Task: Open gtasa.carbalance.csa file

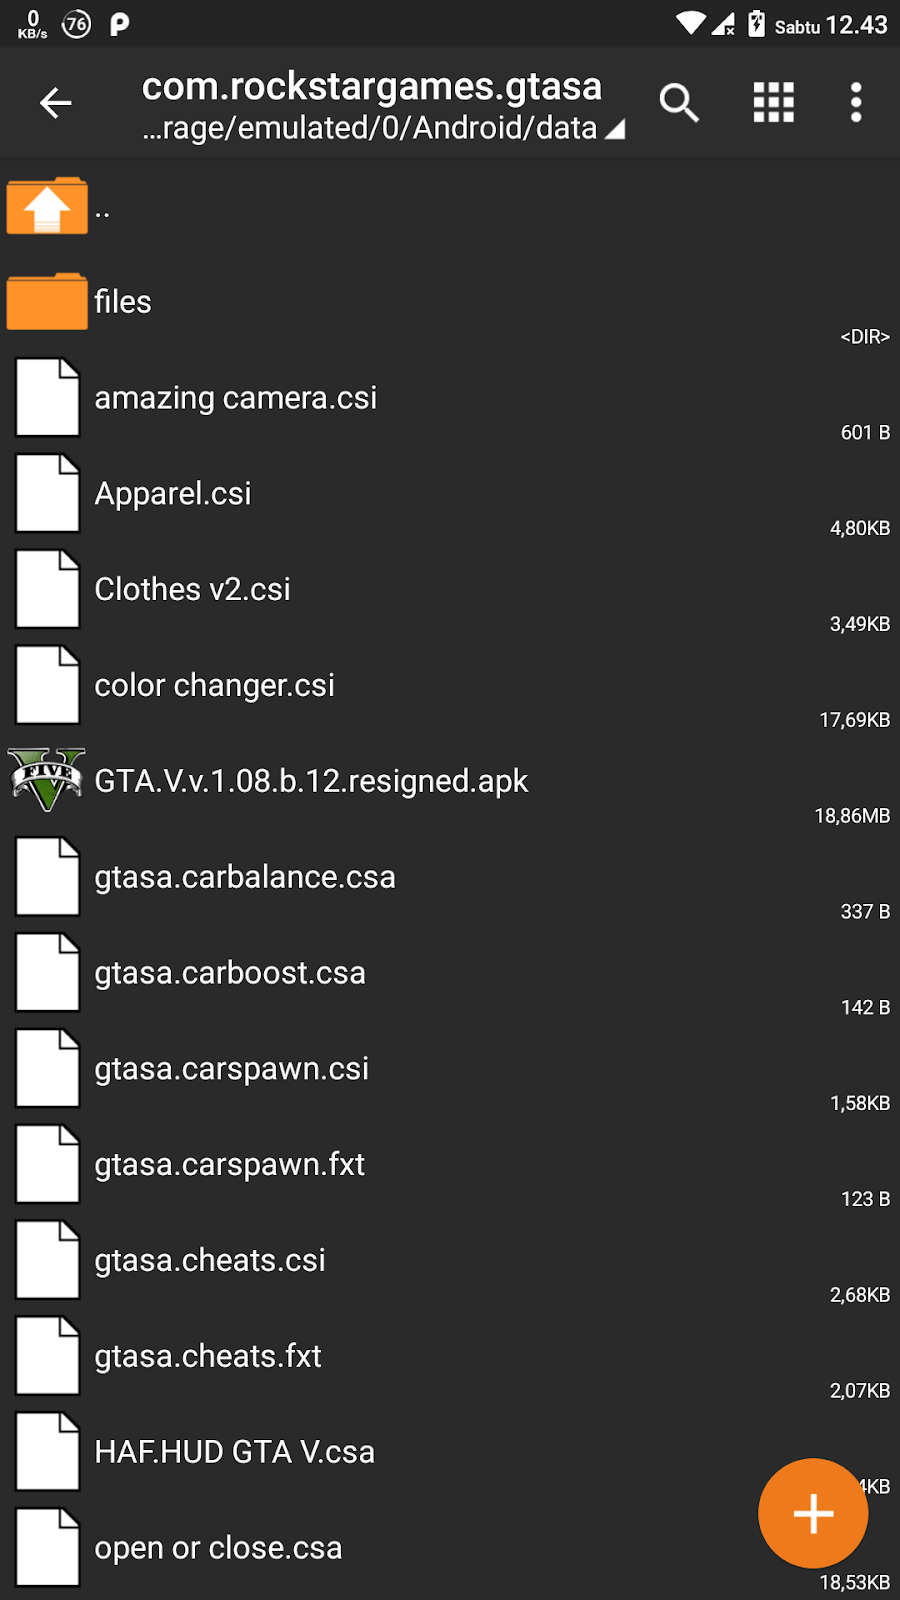Action: coord(245,877)
